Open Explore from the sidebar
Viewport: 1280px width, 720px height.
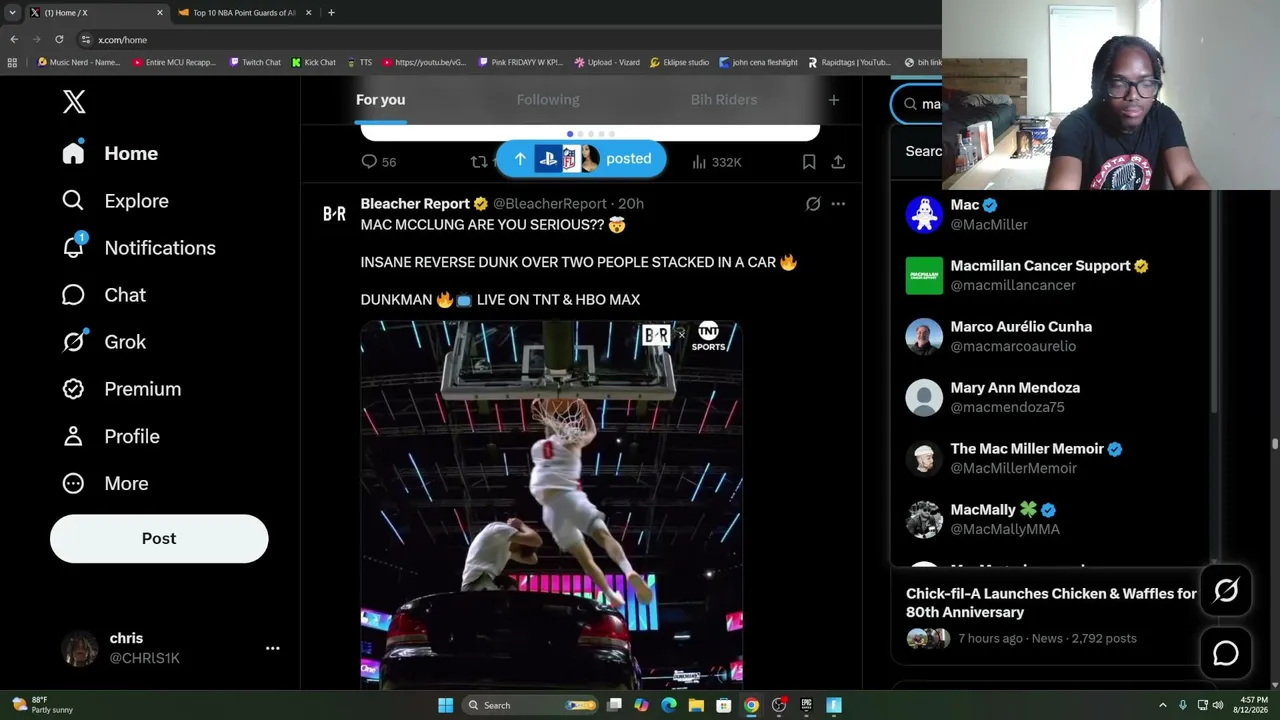115,201
